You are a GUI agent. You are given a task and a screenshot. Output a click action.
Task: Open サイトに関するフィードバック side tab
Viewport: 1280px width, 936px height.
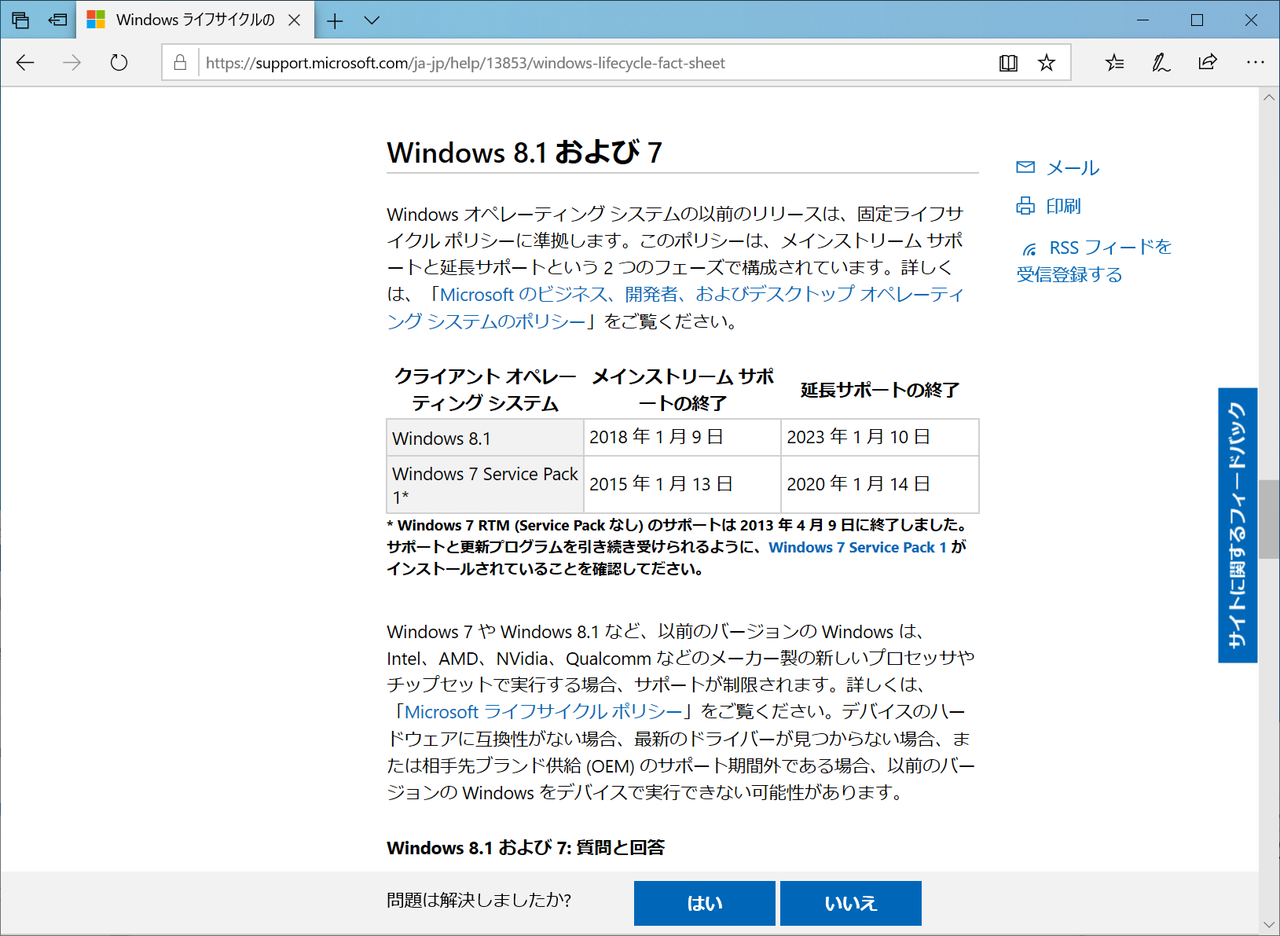click(x=1237, y=526)
